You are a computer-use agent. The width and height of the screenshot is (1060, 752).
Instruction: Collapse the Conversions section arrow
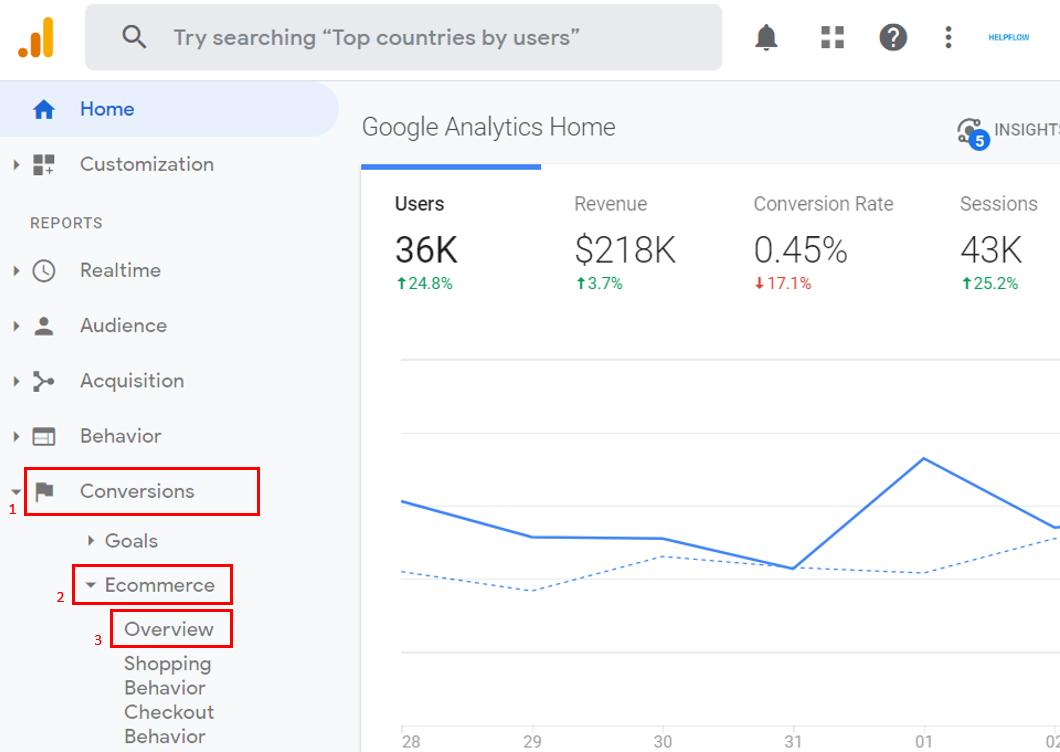[16, 492]
